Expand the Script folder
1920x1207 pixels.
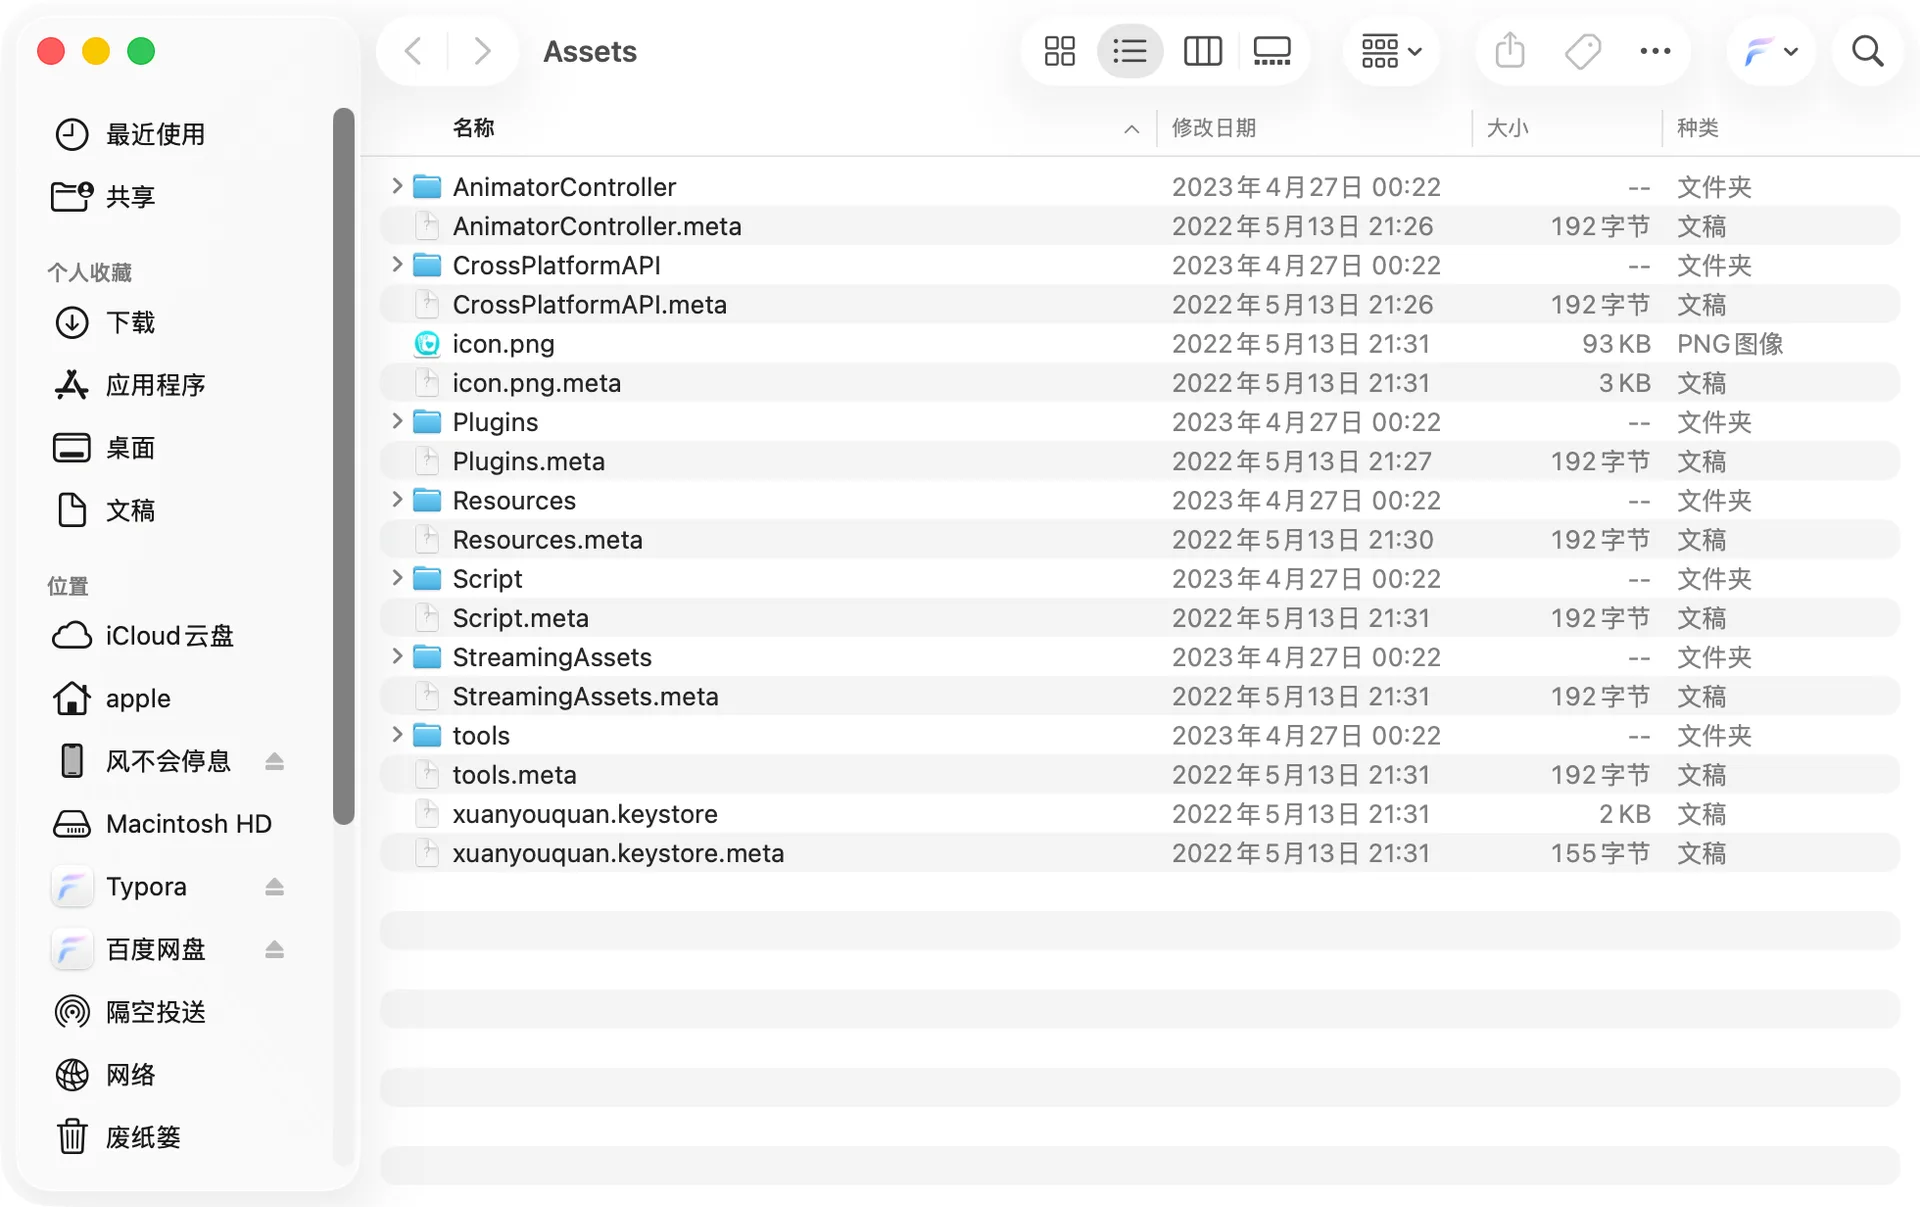pyautogui.click(x=397, y=578)
